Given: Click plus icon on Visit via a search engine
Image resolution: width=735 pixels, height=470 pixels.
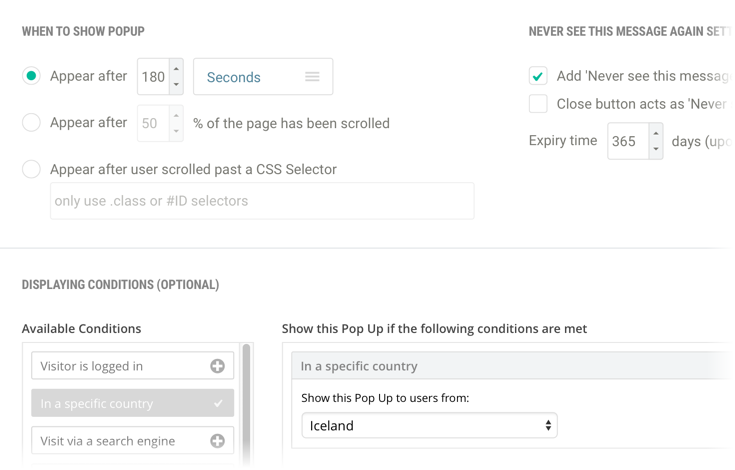Looking at the screenshot, I should pos(217,440).
